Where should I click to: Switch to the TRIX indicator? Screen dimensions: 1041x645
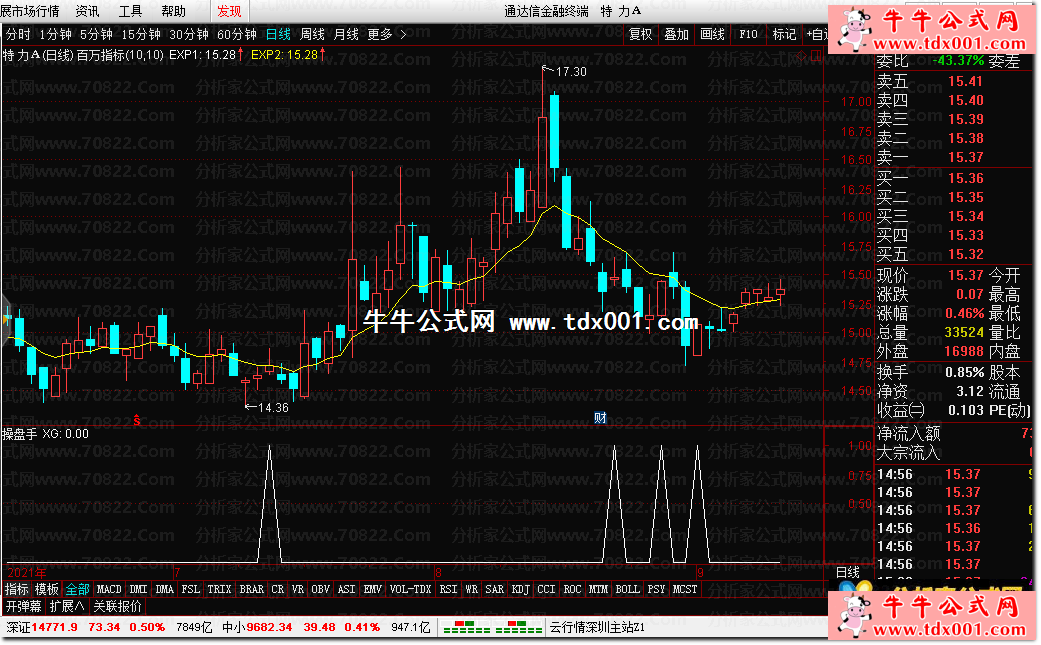(x=219, y=589)
